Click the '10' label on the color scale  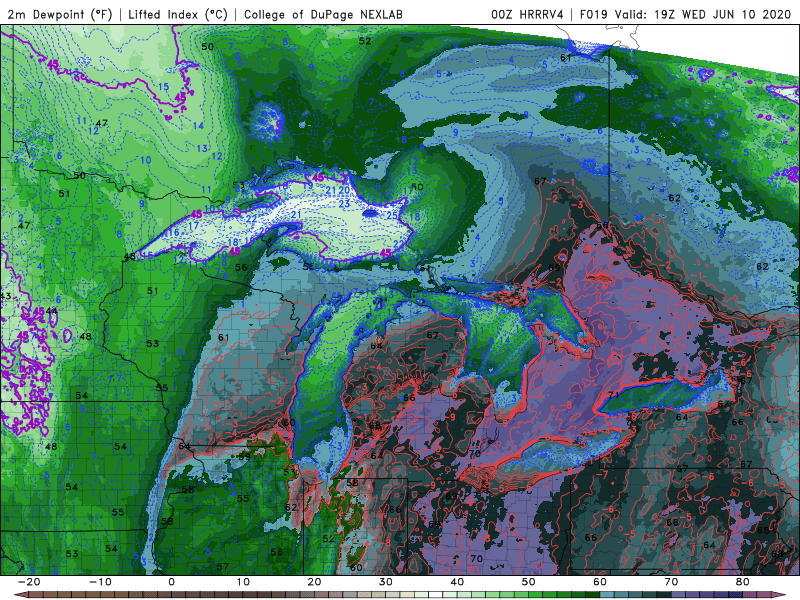[x=243, y=582]
